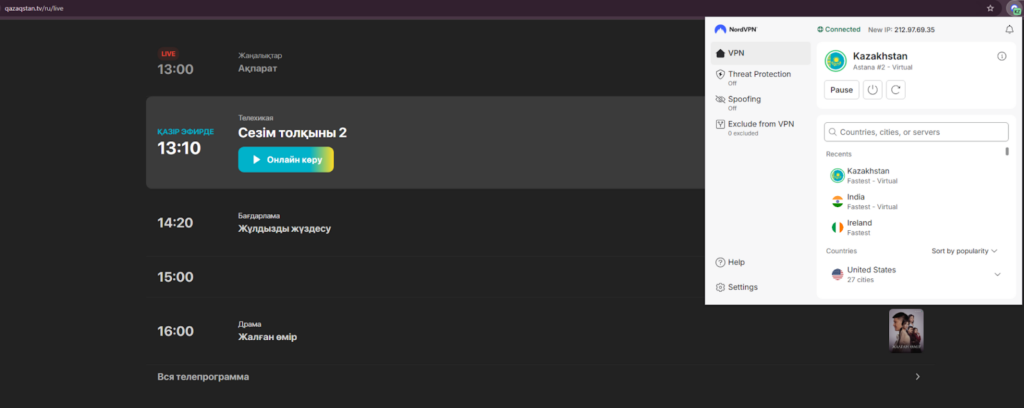Screen dimensions: 1024x408
Task: Click the info icon next to Kazakhstan
Action: tap(1002, 57)
